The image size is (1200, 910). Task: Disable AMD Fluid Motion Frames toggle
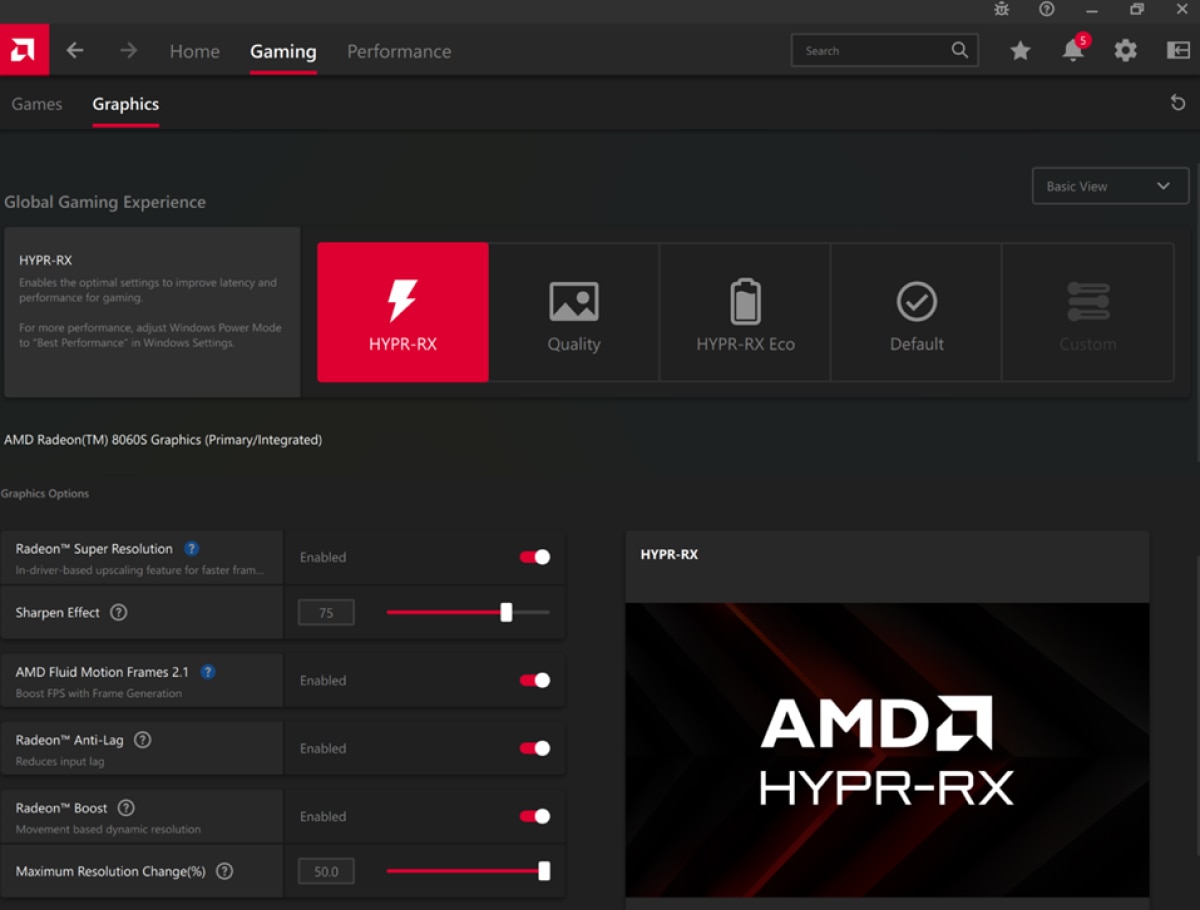(535, 680)
